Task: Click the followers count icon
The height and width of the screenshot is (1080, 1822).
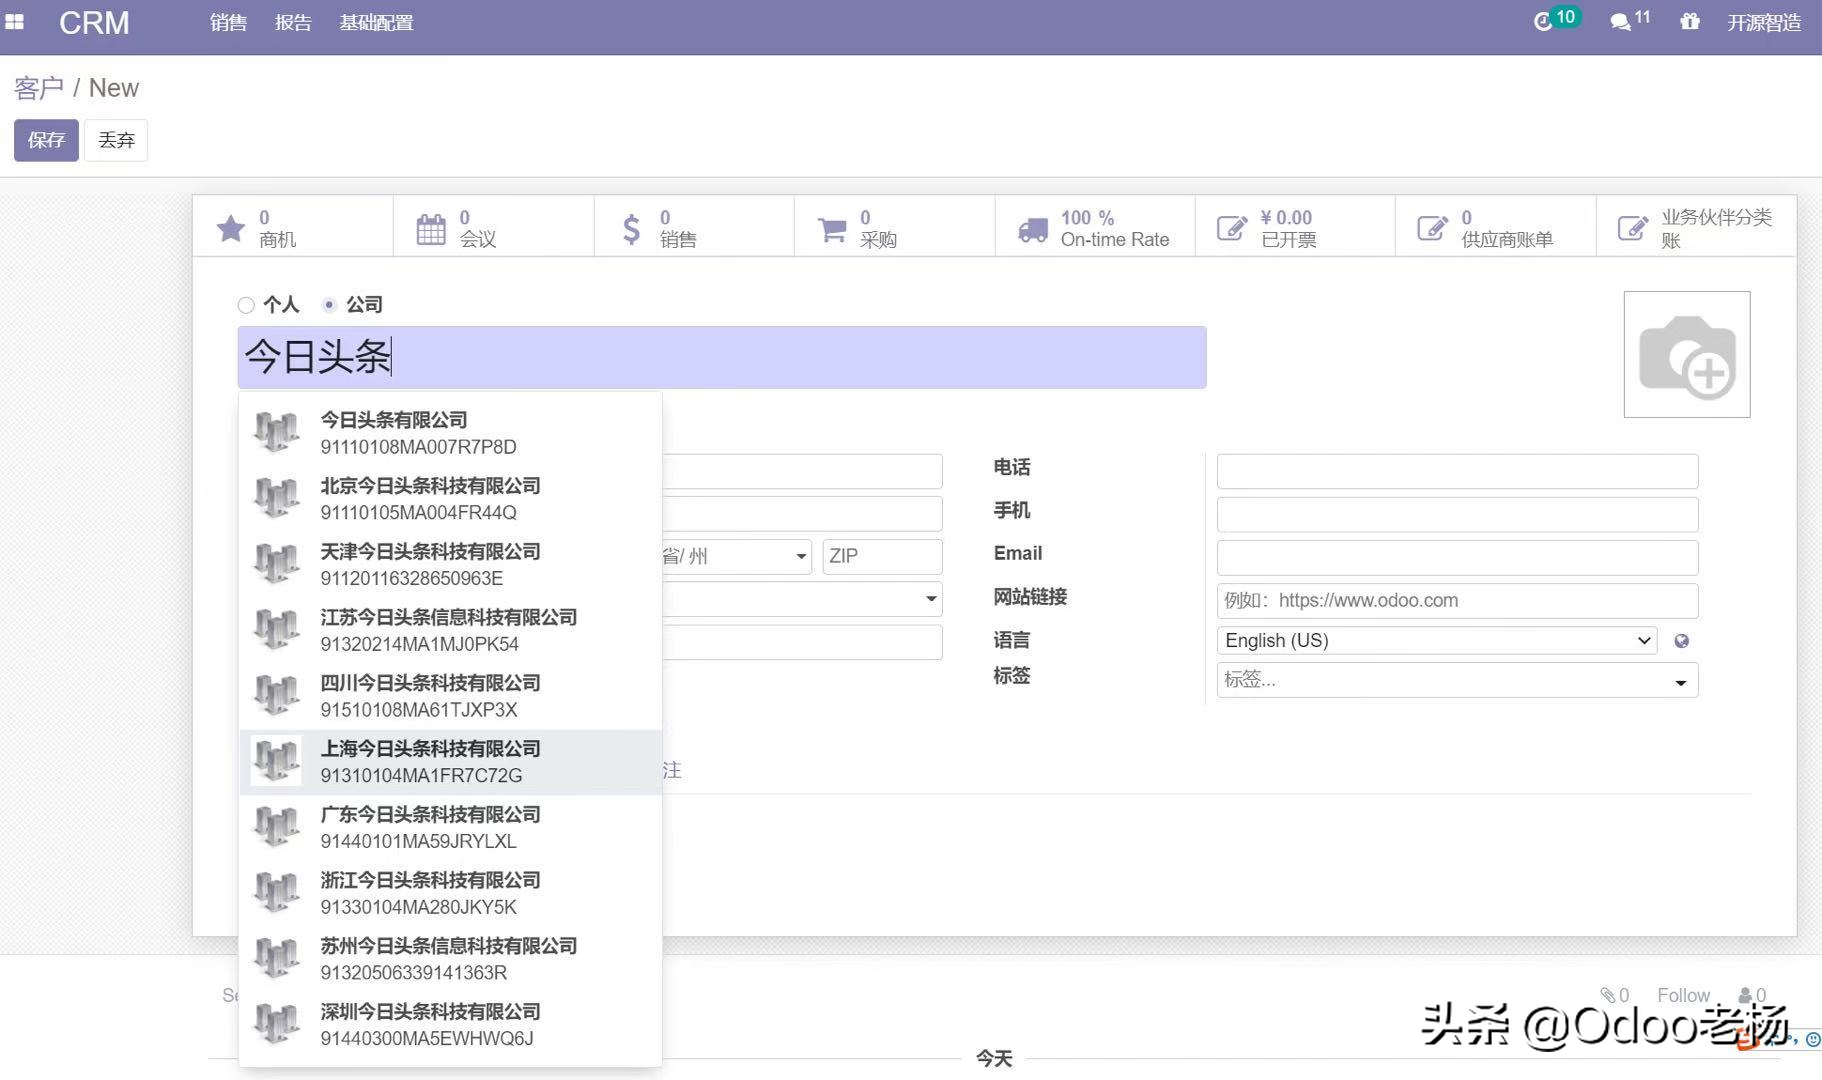Action: [x=1752, y=995]
